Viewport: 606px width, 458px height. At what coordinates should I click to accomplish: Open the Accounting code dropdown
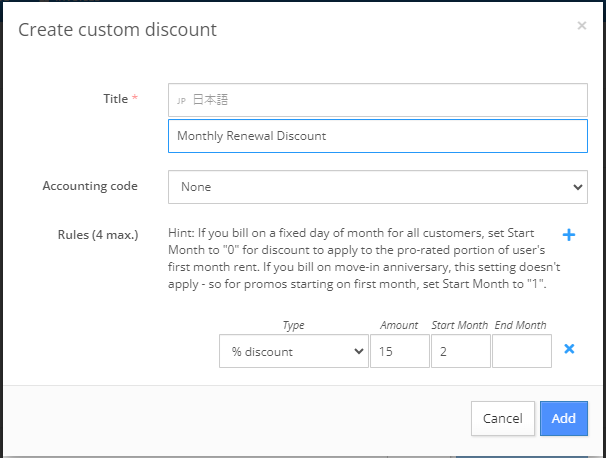coord(378,187)
